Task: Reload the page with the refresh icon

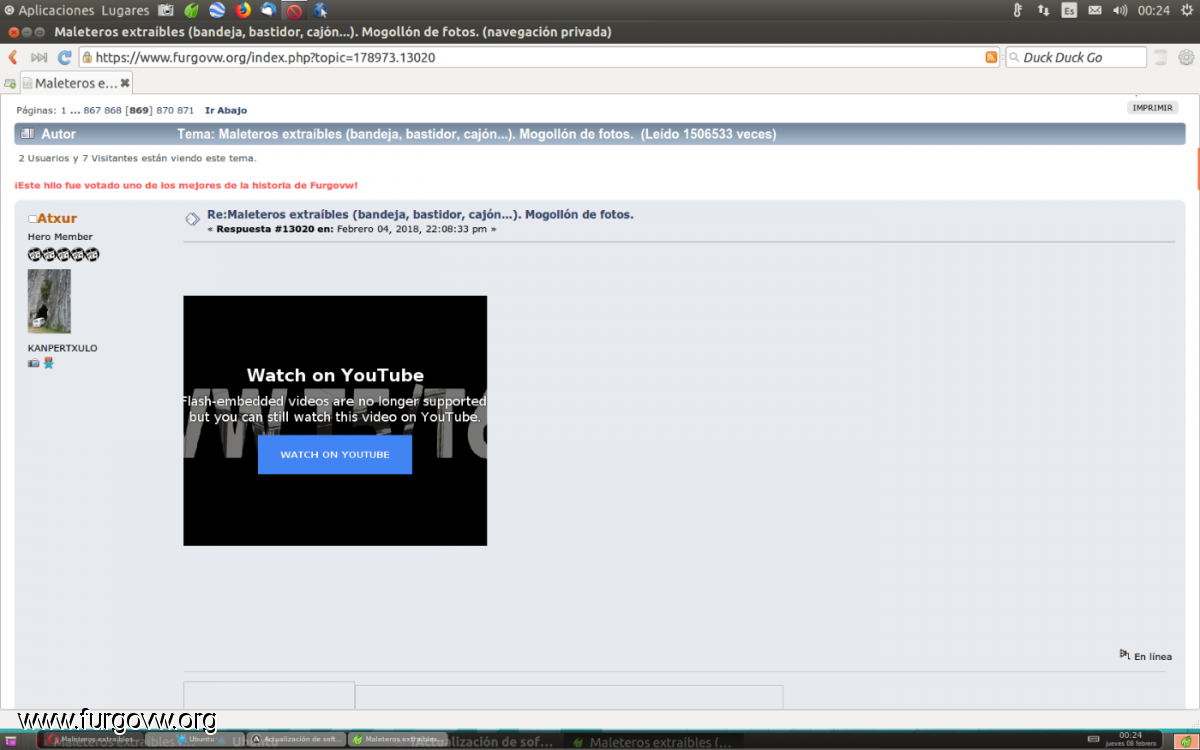Action: point(65,57)
